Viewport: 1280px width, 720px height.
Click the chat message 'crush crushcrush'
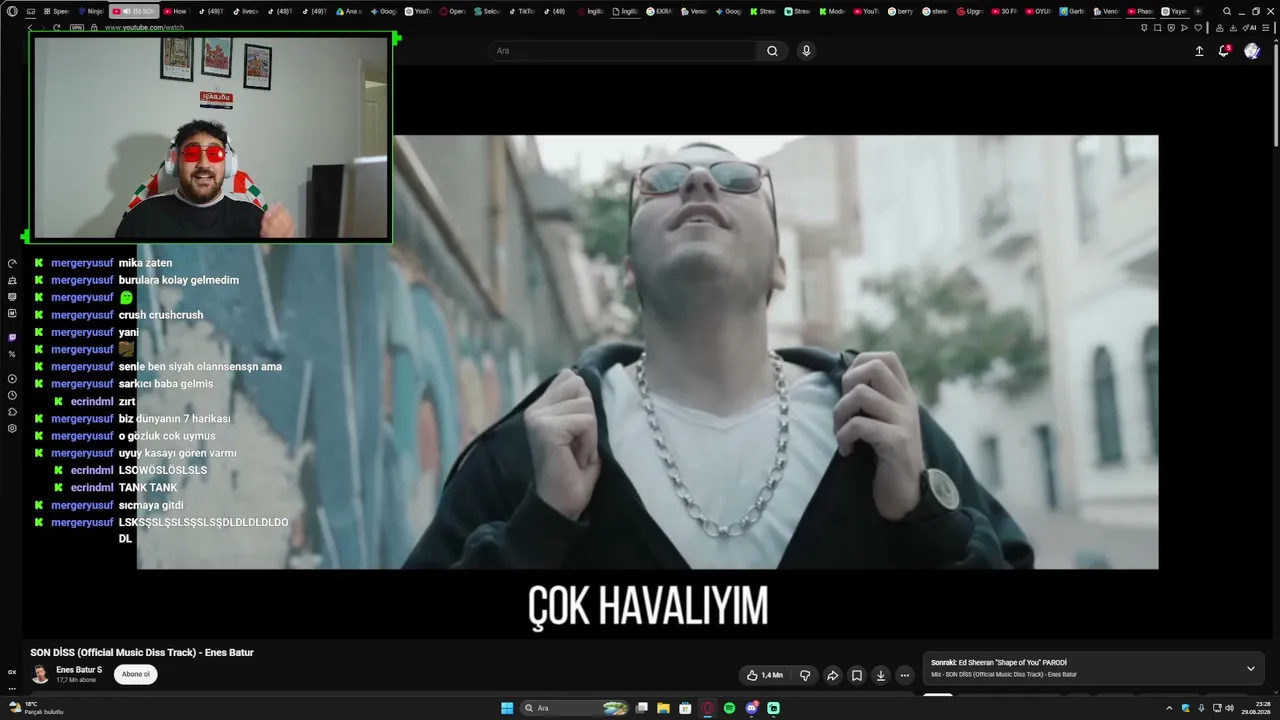click(161, 315)
